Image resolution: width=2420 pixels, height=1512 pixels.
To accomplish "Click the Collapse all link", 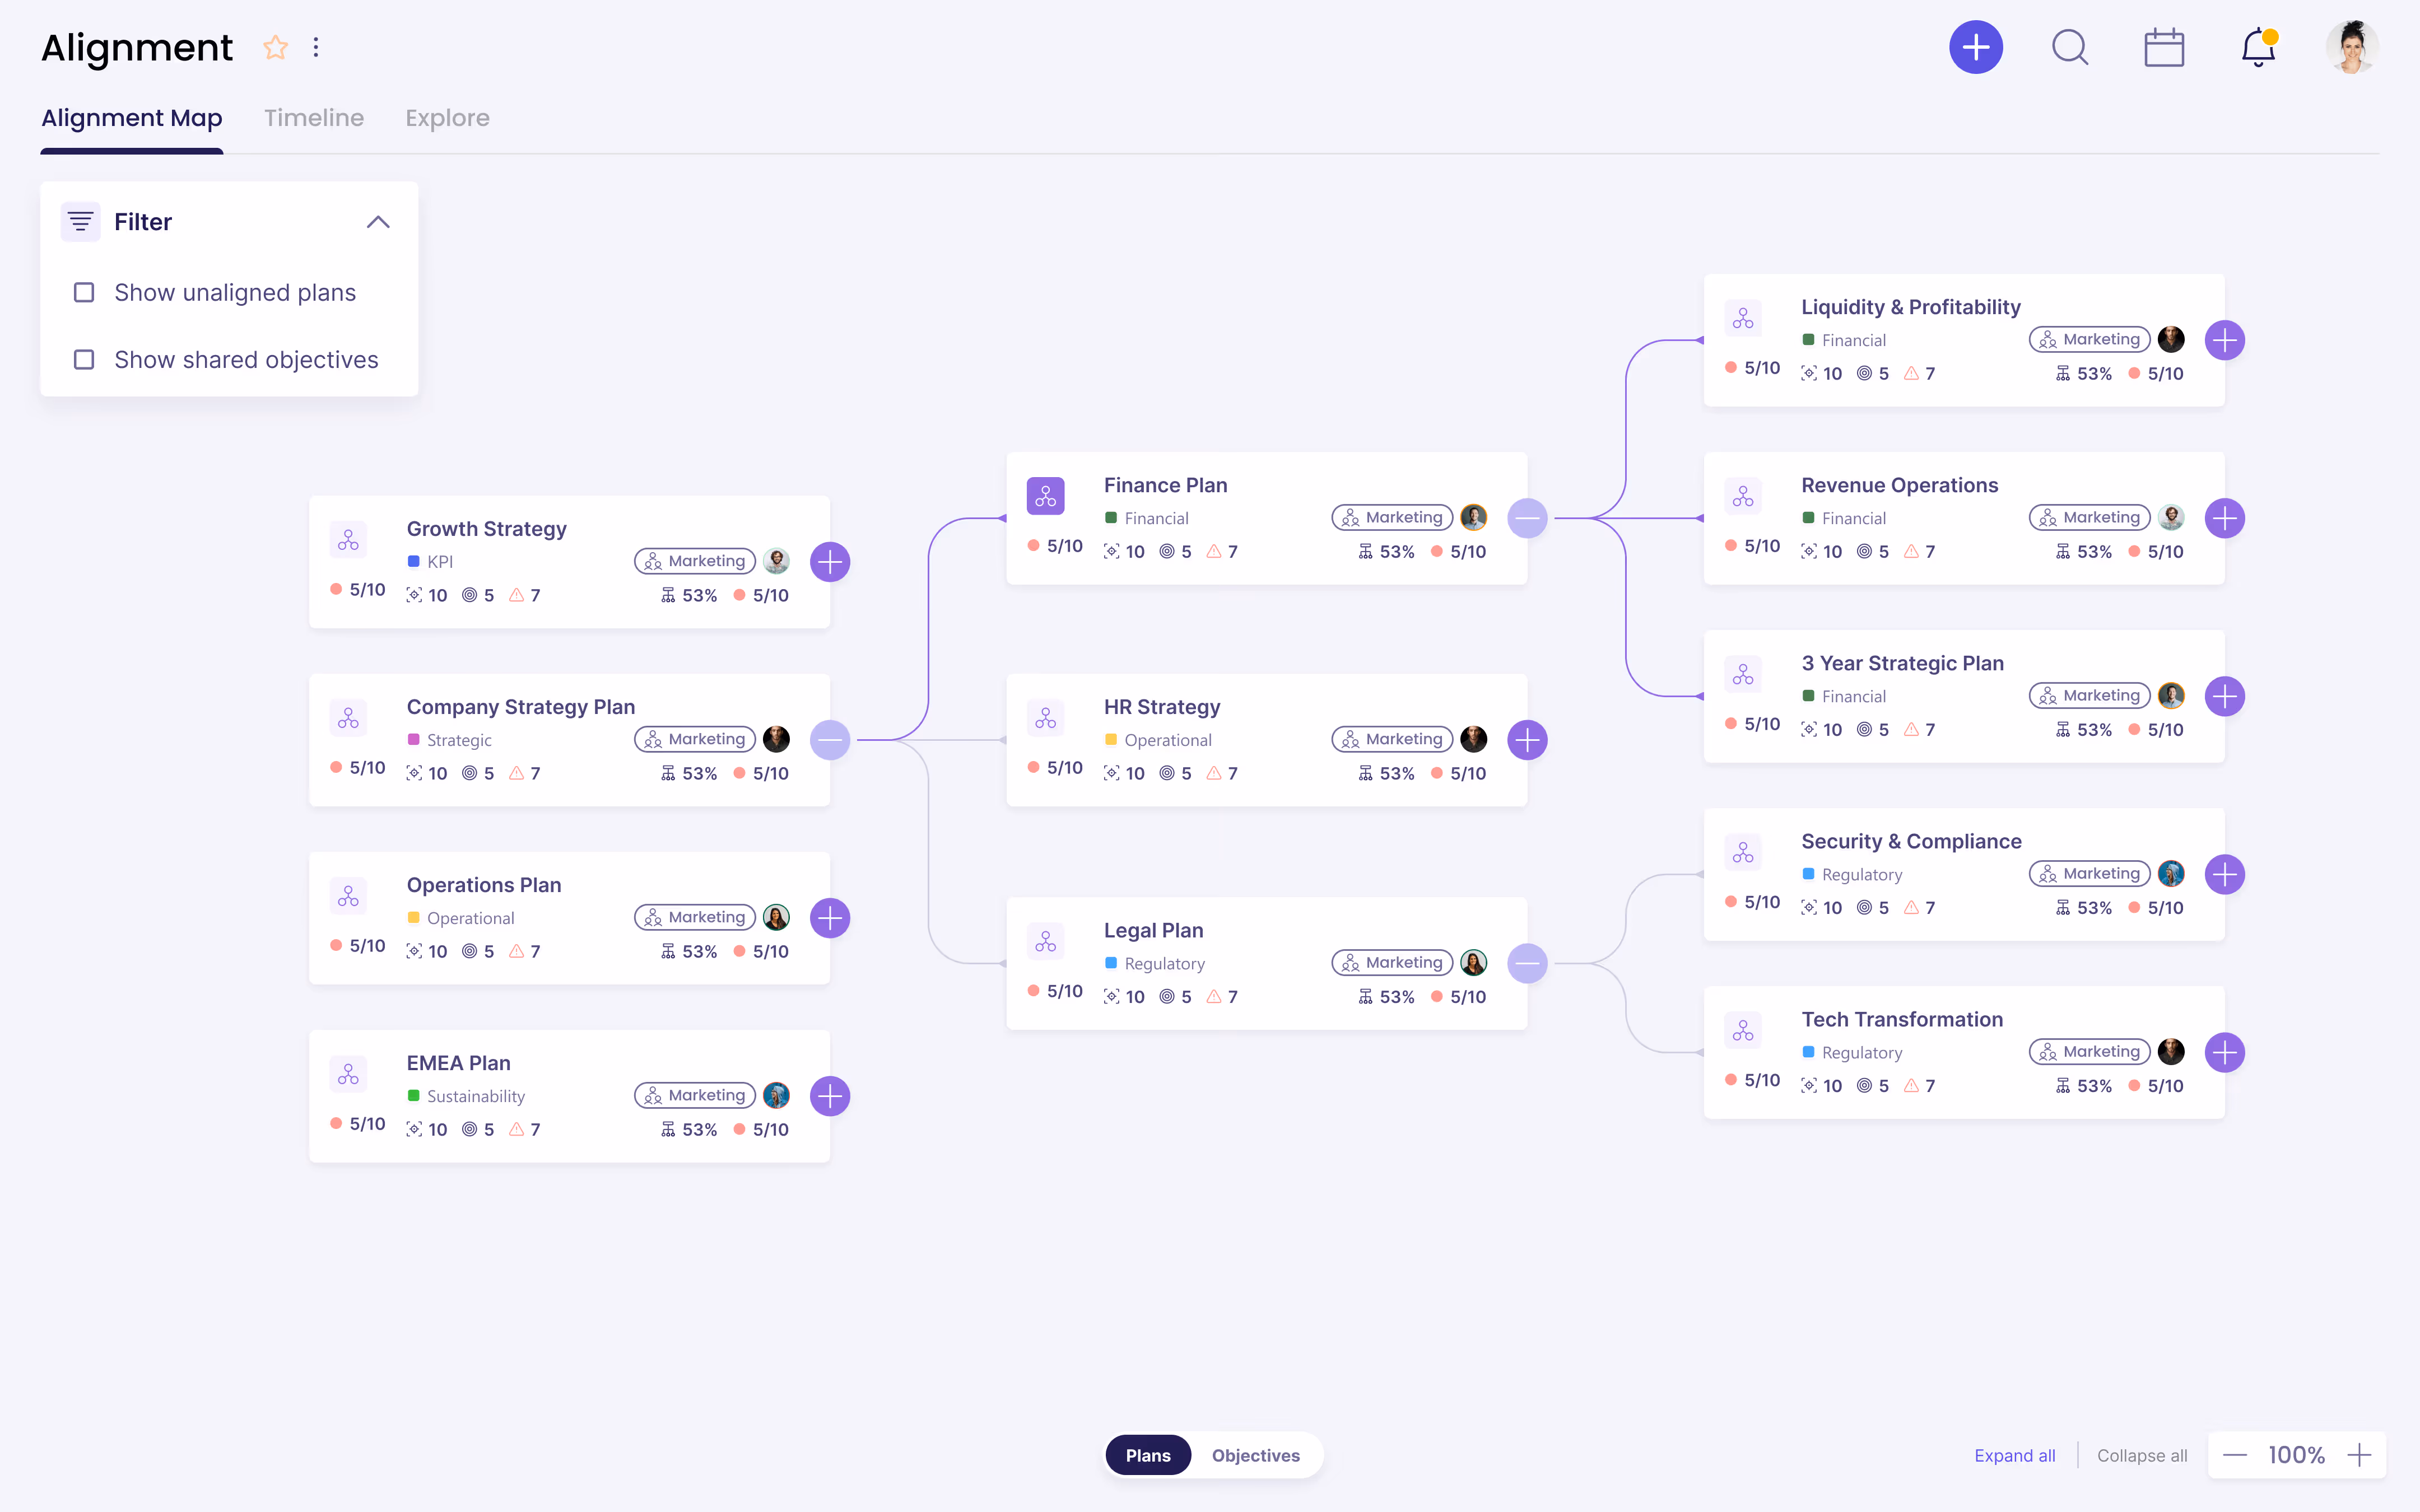I will click(x=2141, y=1455).
